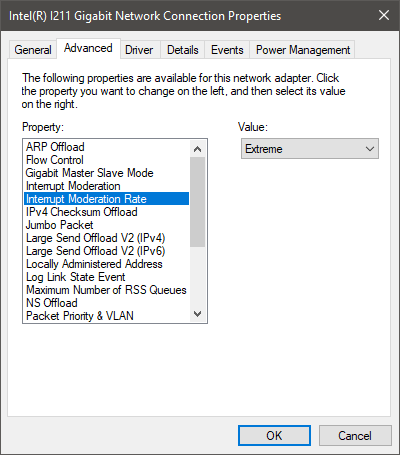The image size is (400, 455).
Task: Click the property list scroll up arrow
Action: pyautogui.click(x=198, y=149)
